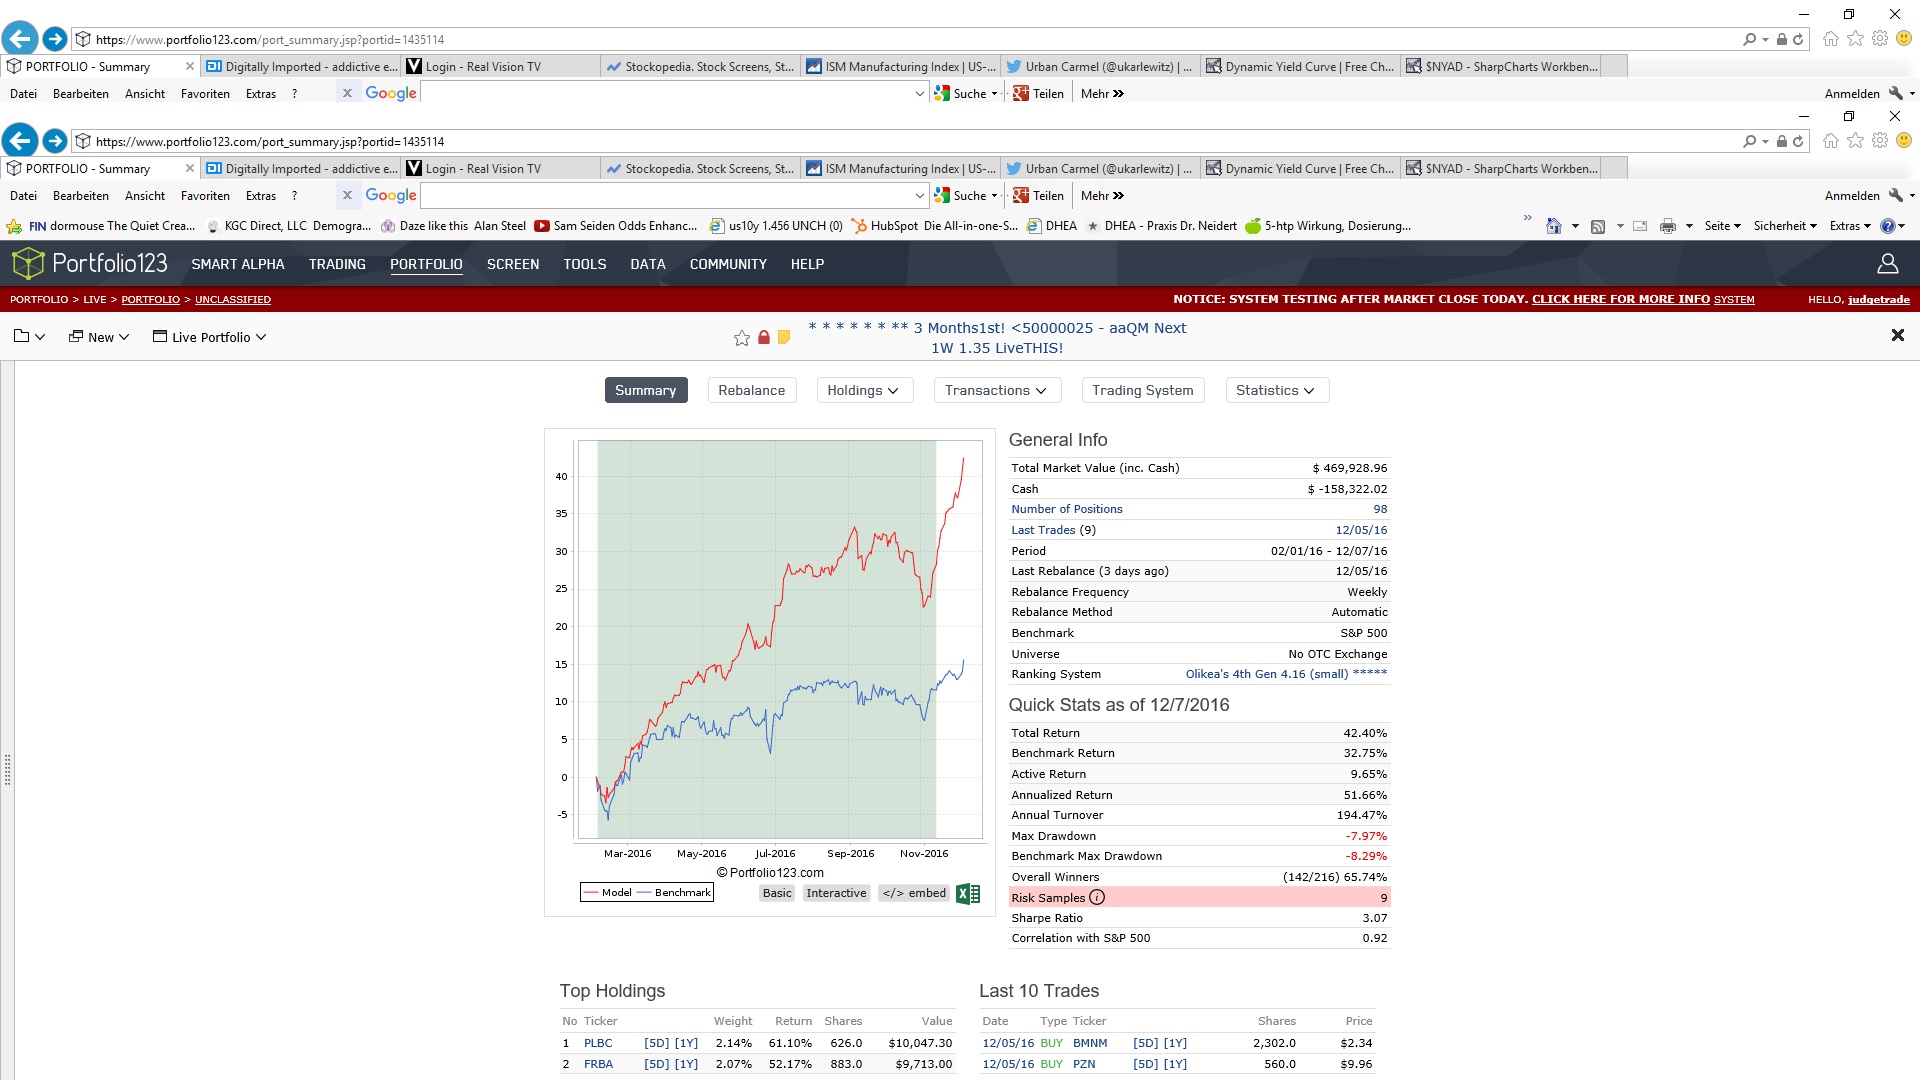Open the gear settings icon in lower window
Viewport: 1920px width, 1080px height.
click(x=1880, y=140)
